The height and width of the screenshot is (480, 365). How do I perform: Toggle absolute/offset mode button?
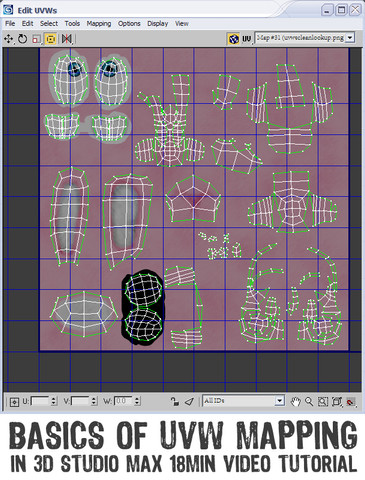tap(14, 402)
